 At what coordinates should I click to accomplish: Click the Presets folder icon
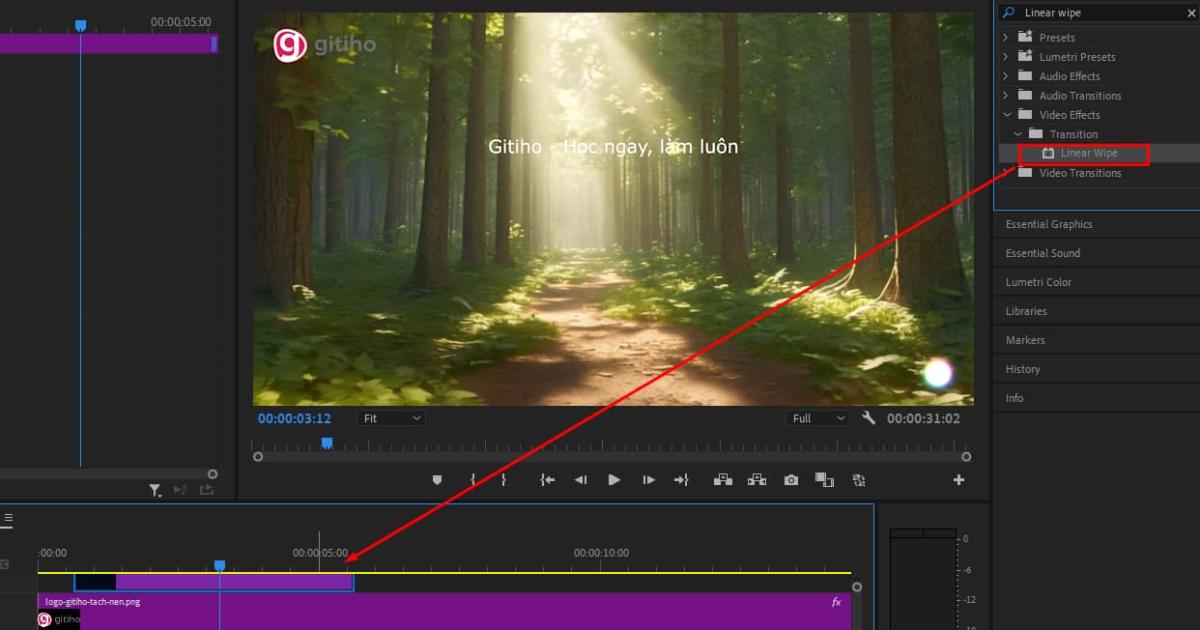coord(1025,37)
